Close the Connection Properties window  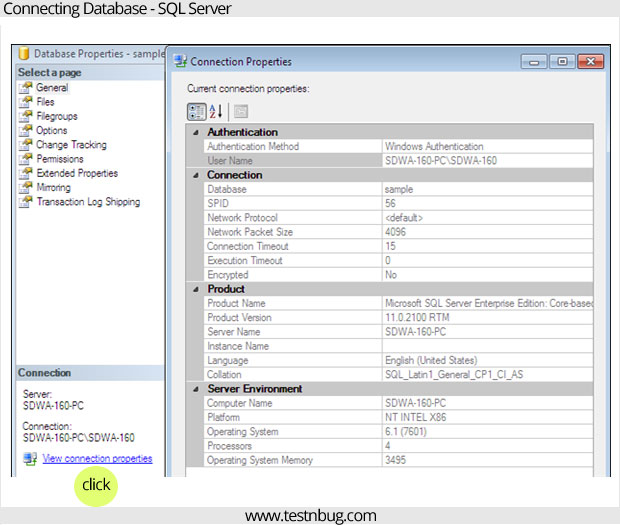(x=591, y=62)
